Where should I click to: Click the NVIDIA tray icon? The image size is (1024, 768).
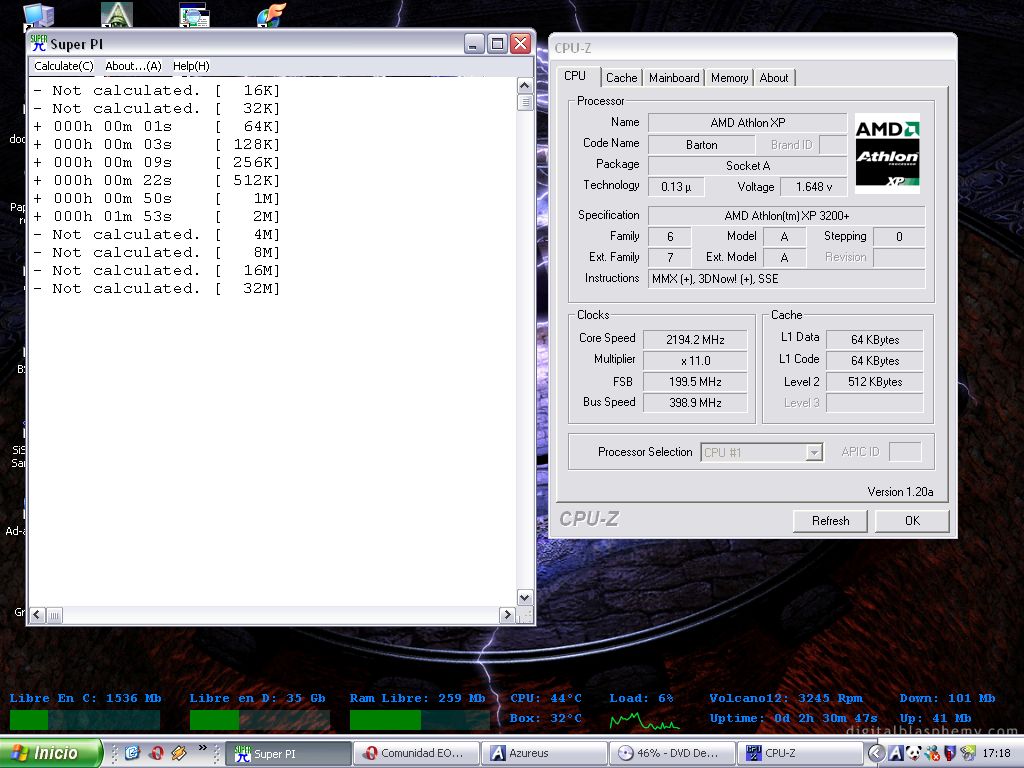point(968,753)
